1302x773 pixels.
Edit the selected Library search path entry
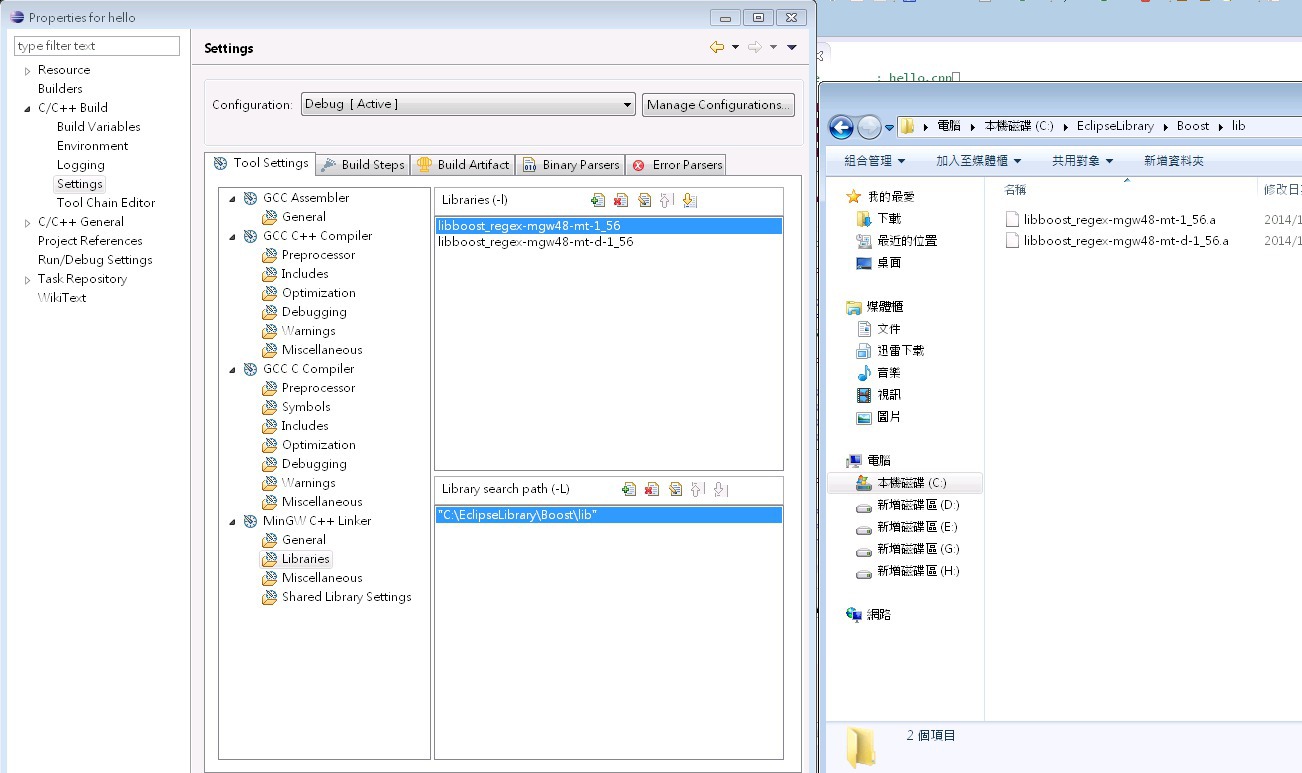point(675,489)
